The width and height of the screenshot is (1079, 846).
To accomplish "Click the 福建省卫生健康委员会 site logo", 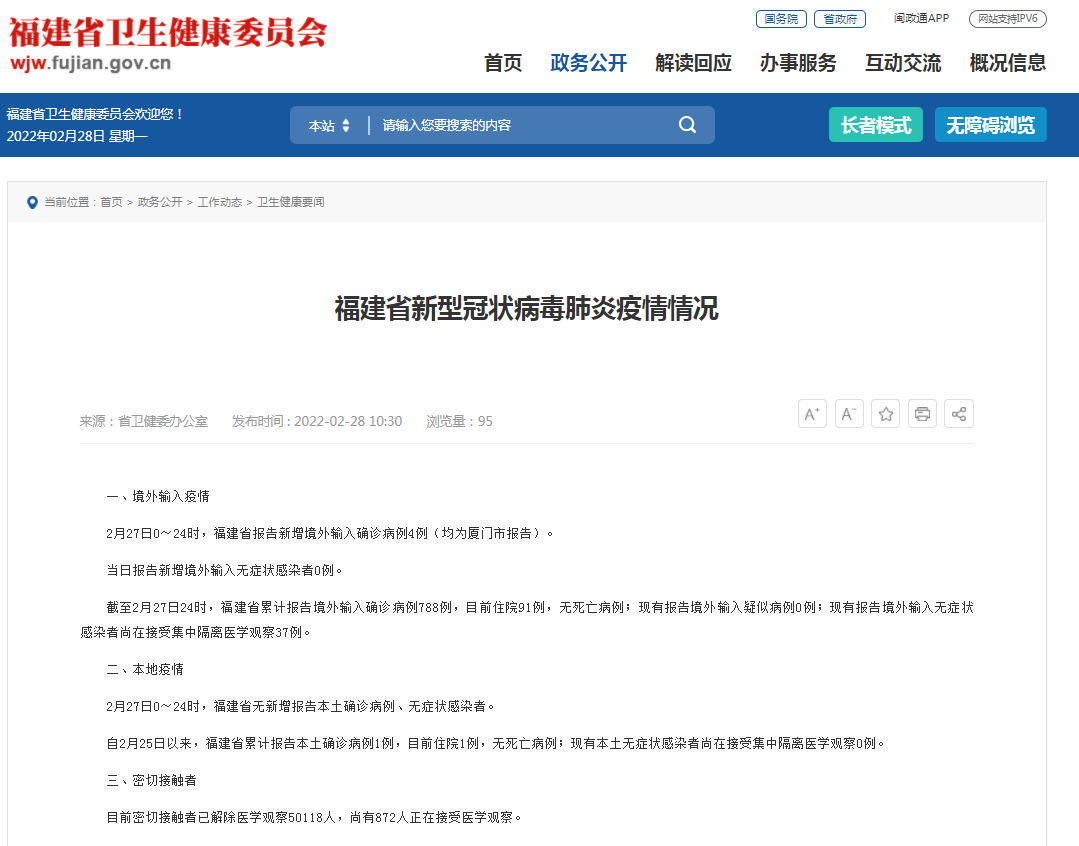I will pyautogui.click(x=167, y=43).
